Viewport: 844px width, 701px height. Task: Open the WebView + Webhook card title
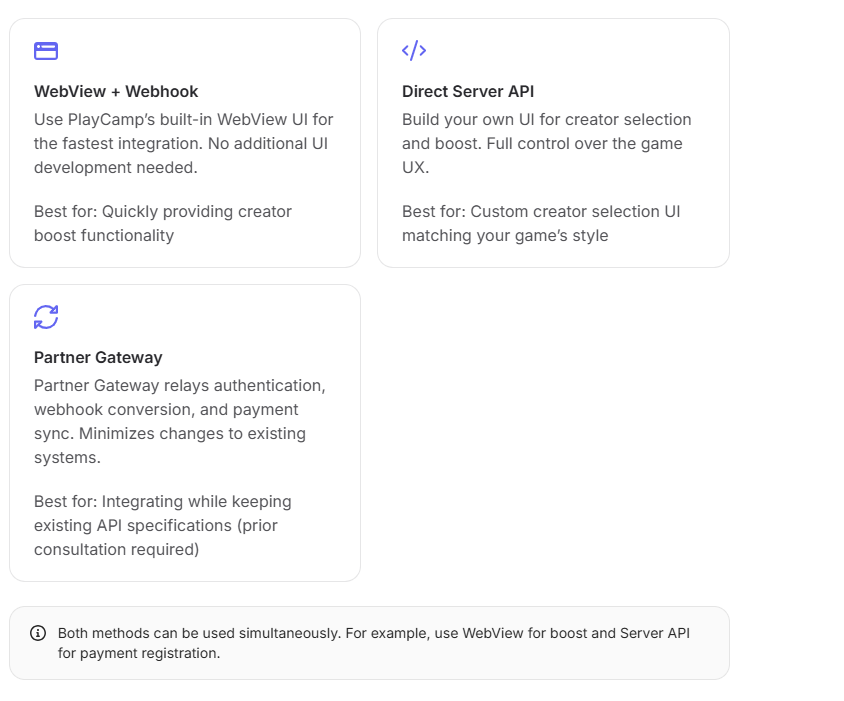click(x=116, y=92)
